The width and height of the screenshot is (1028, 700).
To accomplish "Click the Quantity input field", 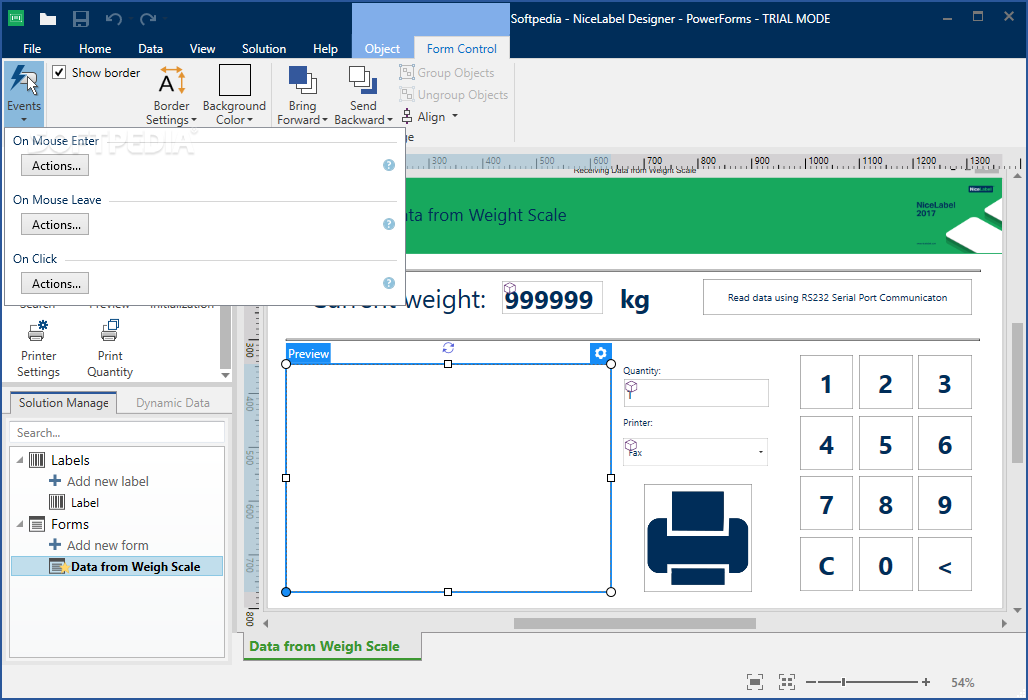I will tap(696, 393).
